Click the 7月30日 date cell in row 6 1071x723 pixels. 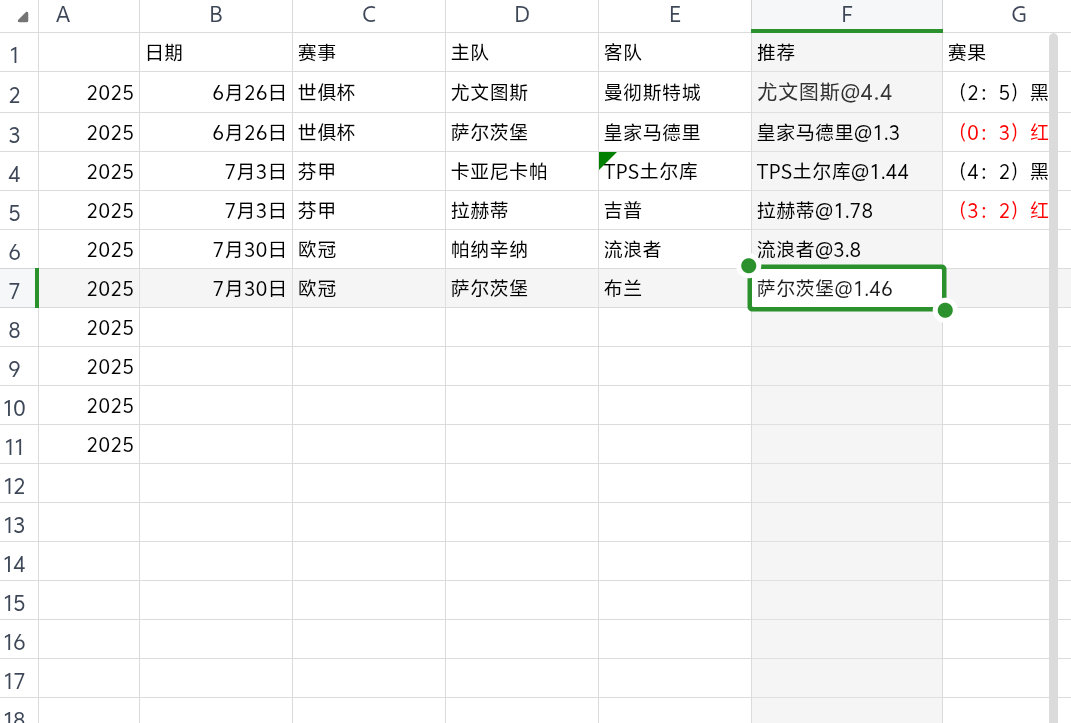[x=215, y=249]
